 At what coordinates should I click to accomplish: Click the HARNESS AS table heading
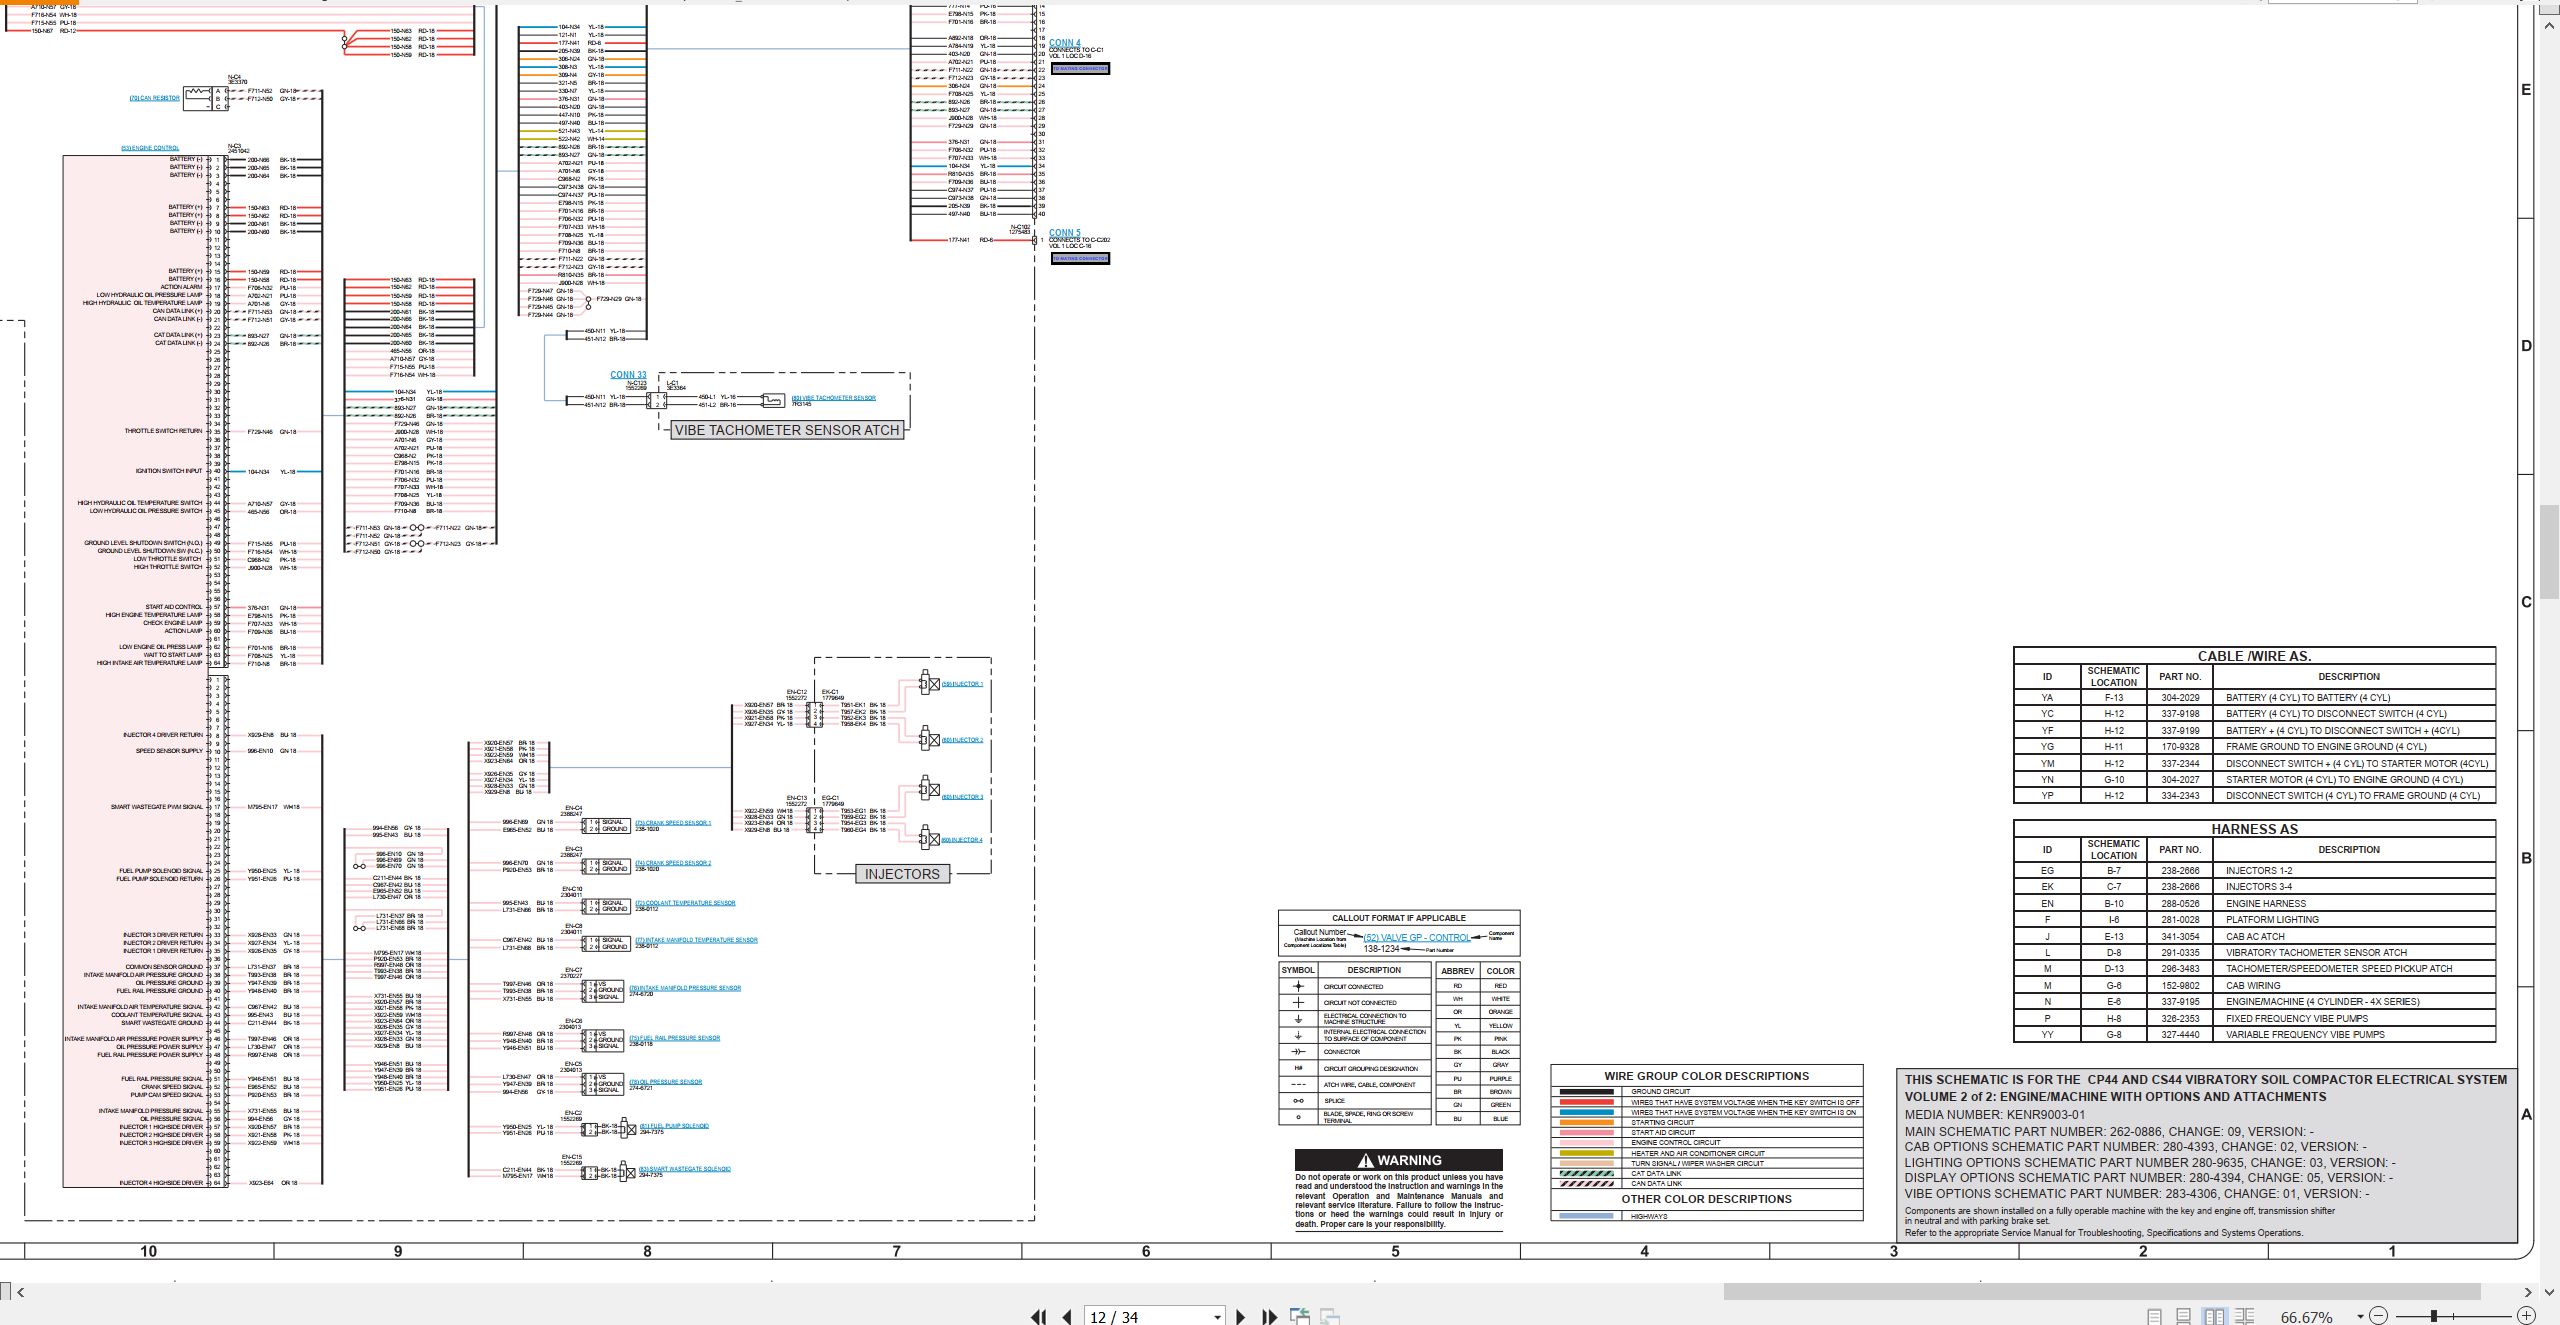2254,829
